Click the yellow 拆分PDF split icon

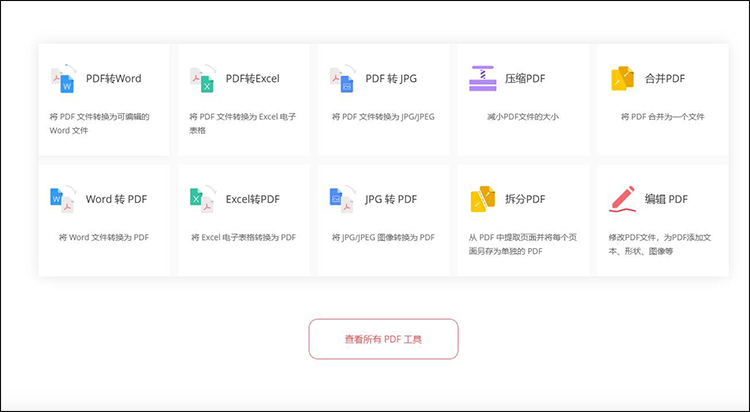tap(483, 199)
